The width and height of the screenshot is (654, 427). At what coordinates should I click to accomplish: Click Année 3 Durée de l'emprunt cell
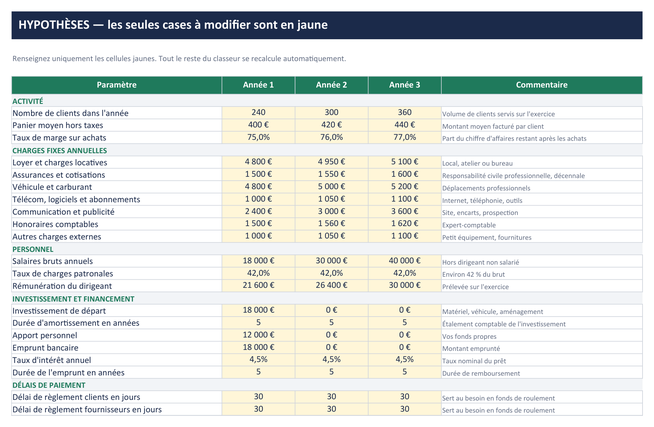click(x=404, y=372)
